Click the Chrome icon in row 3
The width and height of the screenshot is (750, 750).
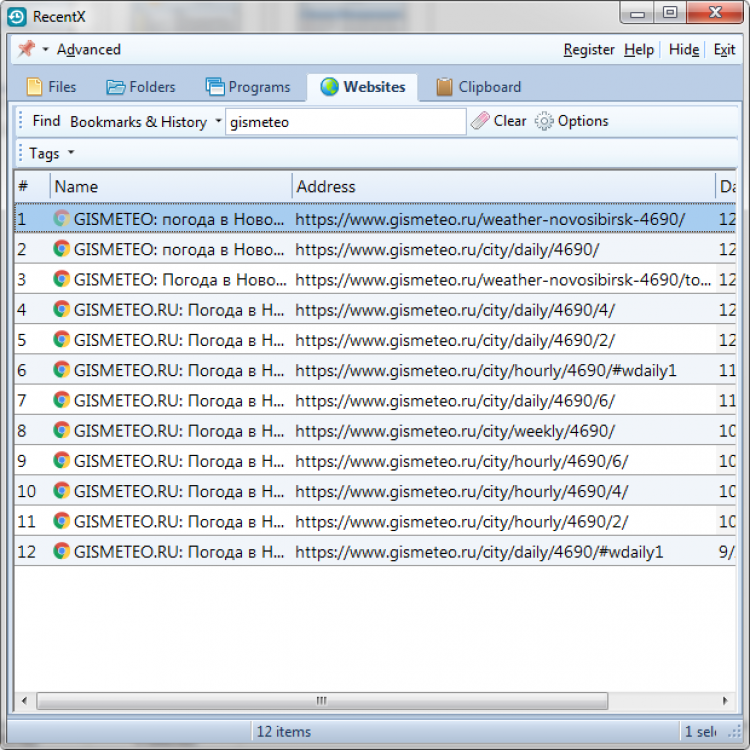(61, 279)
